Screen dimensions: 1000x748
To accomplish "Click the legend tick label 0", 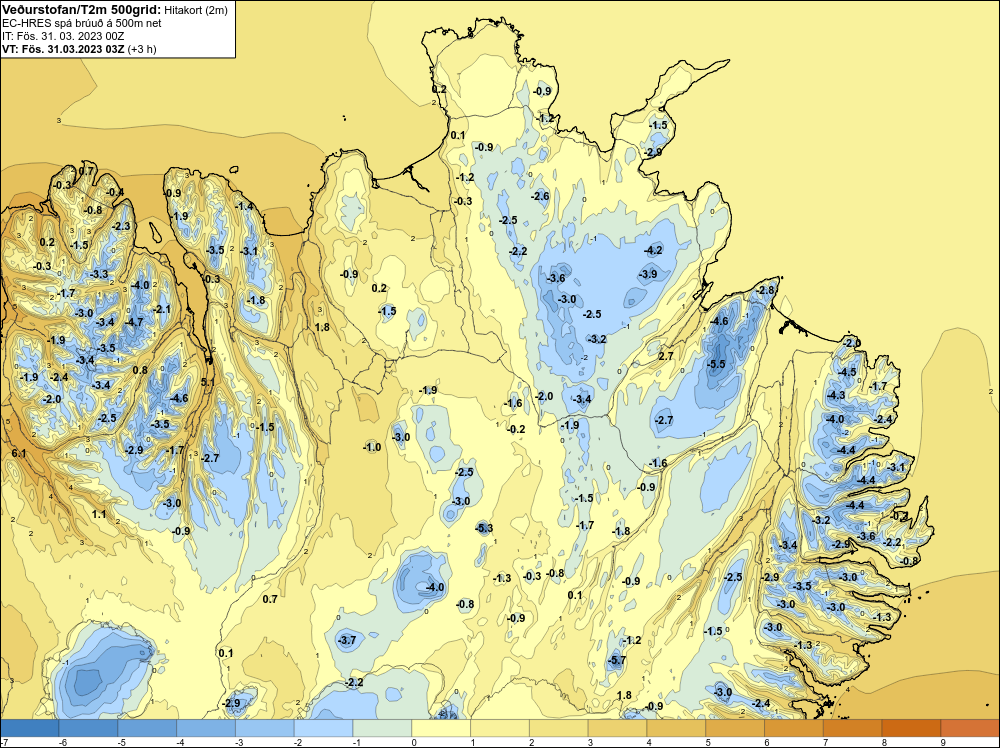I will click(414, 742).
